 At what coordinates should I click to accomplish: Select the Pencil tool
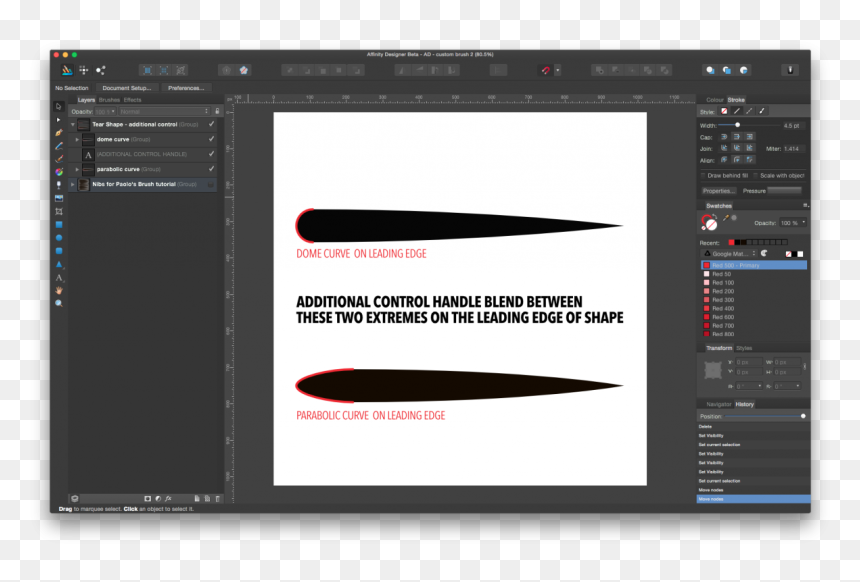(x=59, y=146)
